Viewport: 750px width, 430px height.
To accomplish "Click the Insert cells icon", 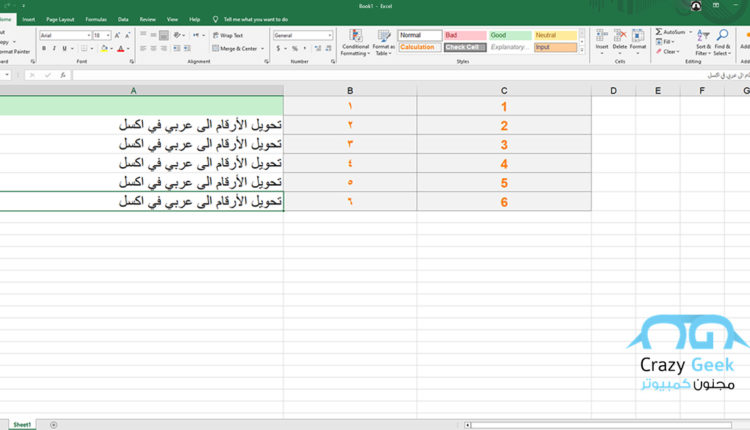I will [602, 37].
